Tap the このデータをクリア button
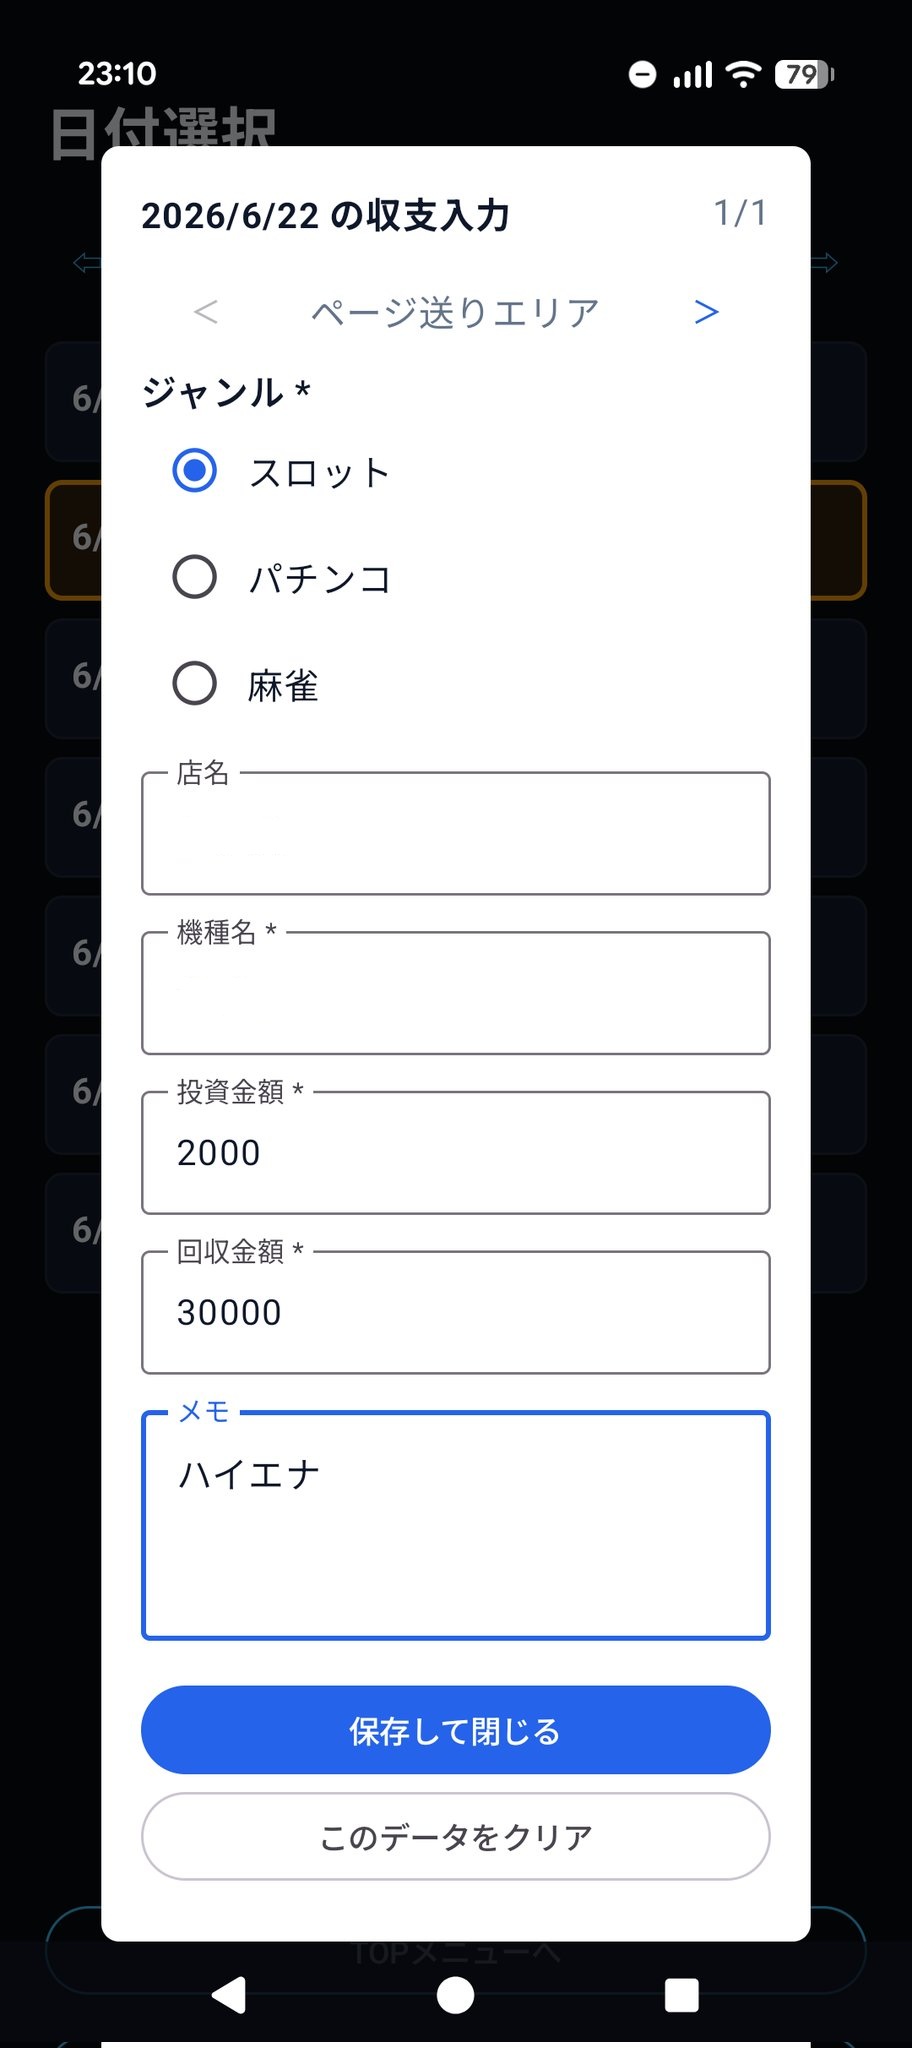The image size is (912, 2048). click(x=456, y=1837)
